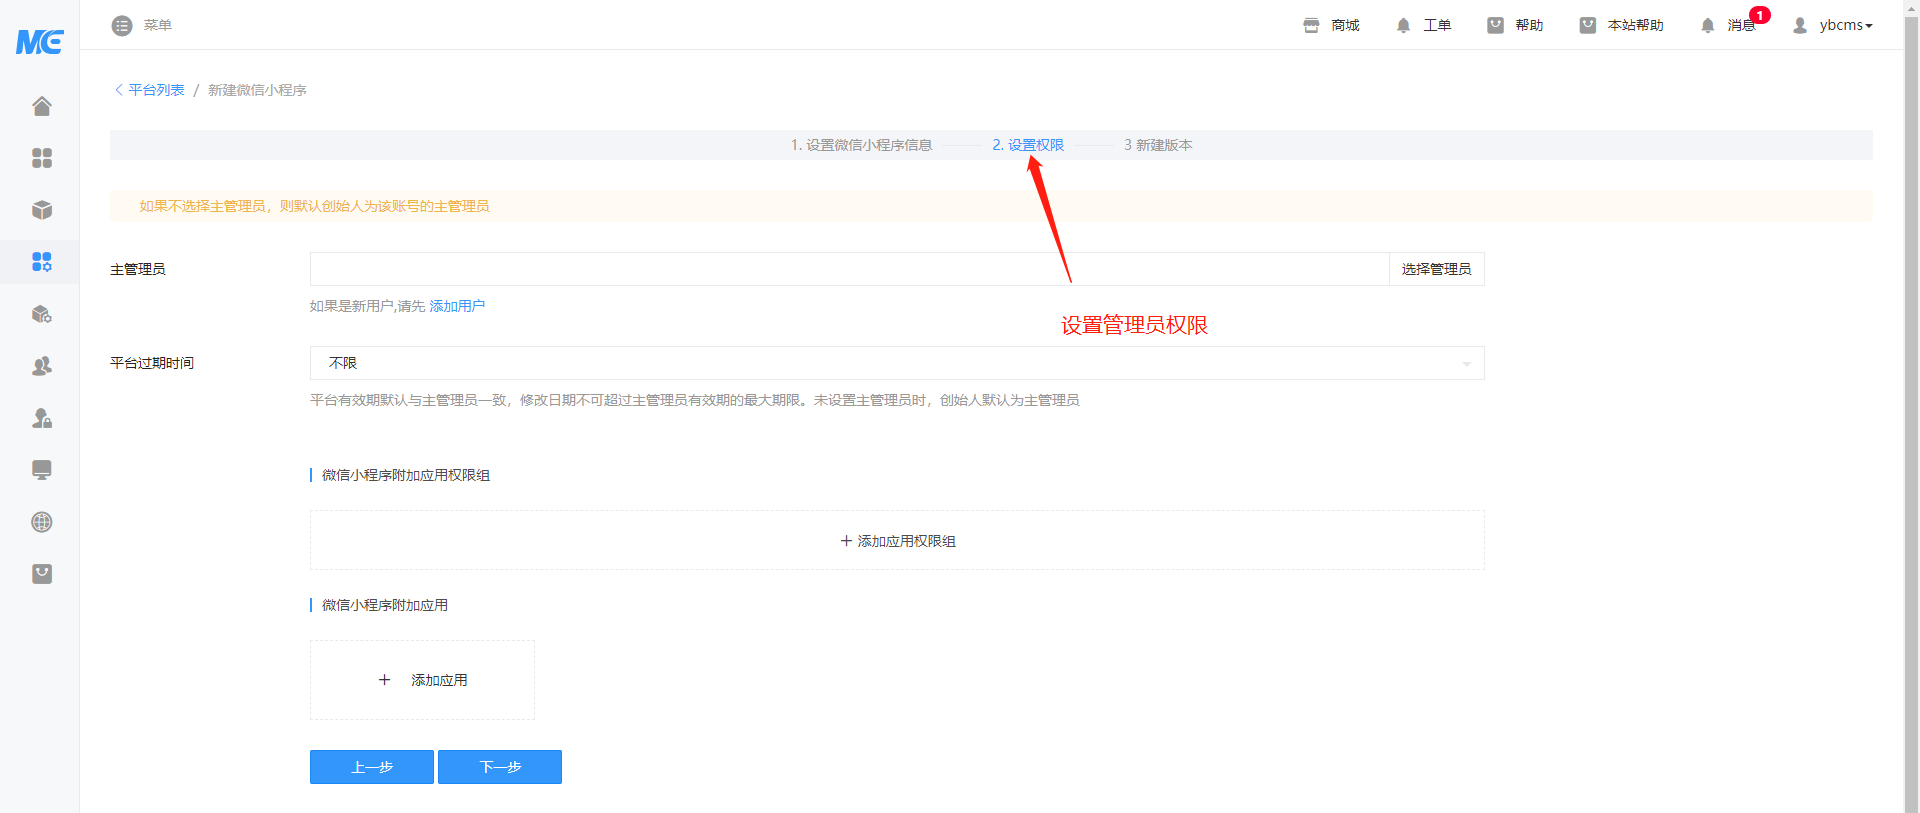Click 添加应用权限组 box
This screenshot has width=1920, height=813.
coord(897,541)
